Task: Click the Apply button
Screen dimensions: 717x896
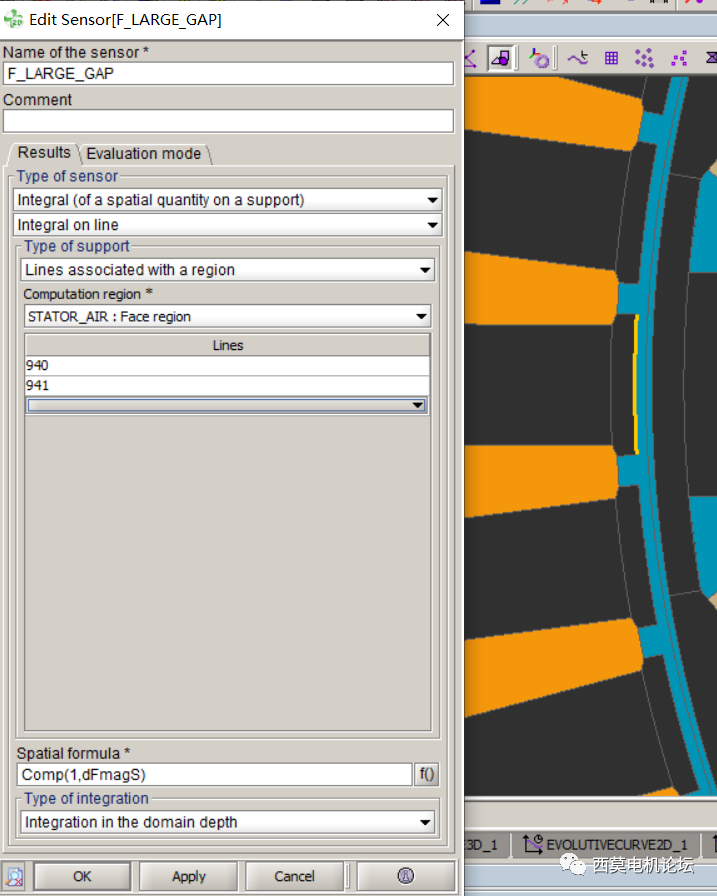Action: click(x=189, y=876)
